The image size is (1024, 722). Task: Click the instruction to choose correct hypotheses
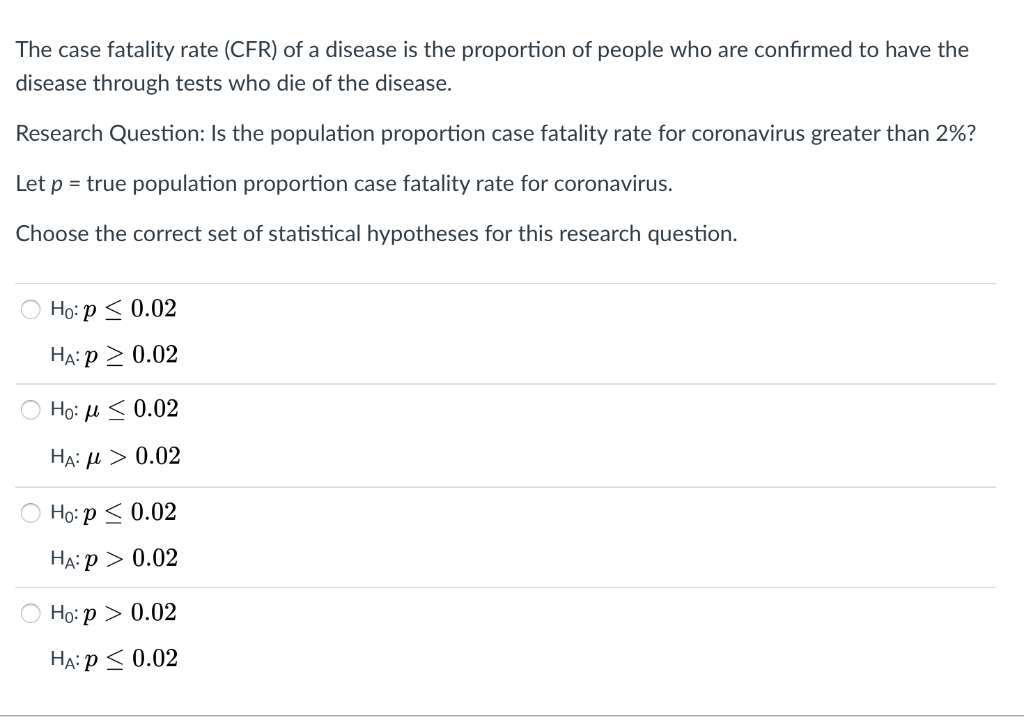(376, 233)
